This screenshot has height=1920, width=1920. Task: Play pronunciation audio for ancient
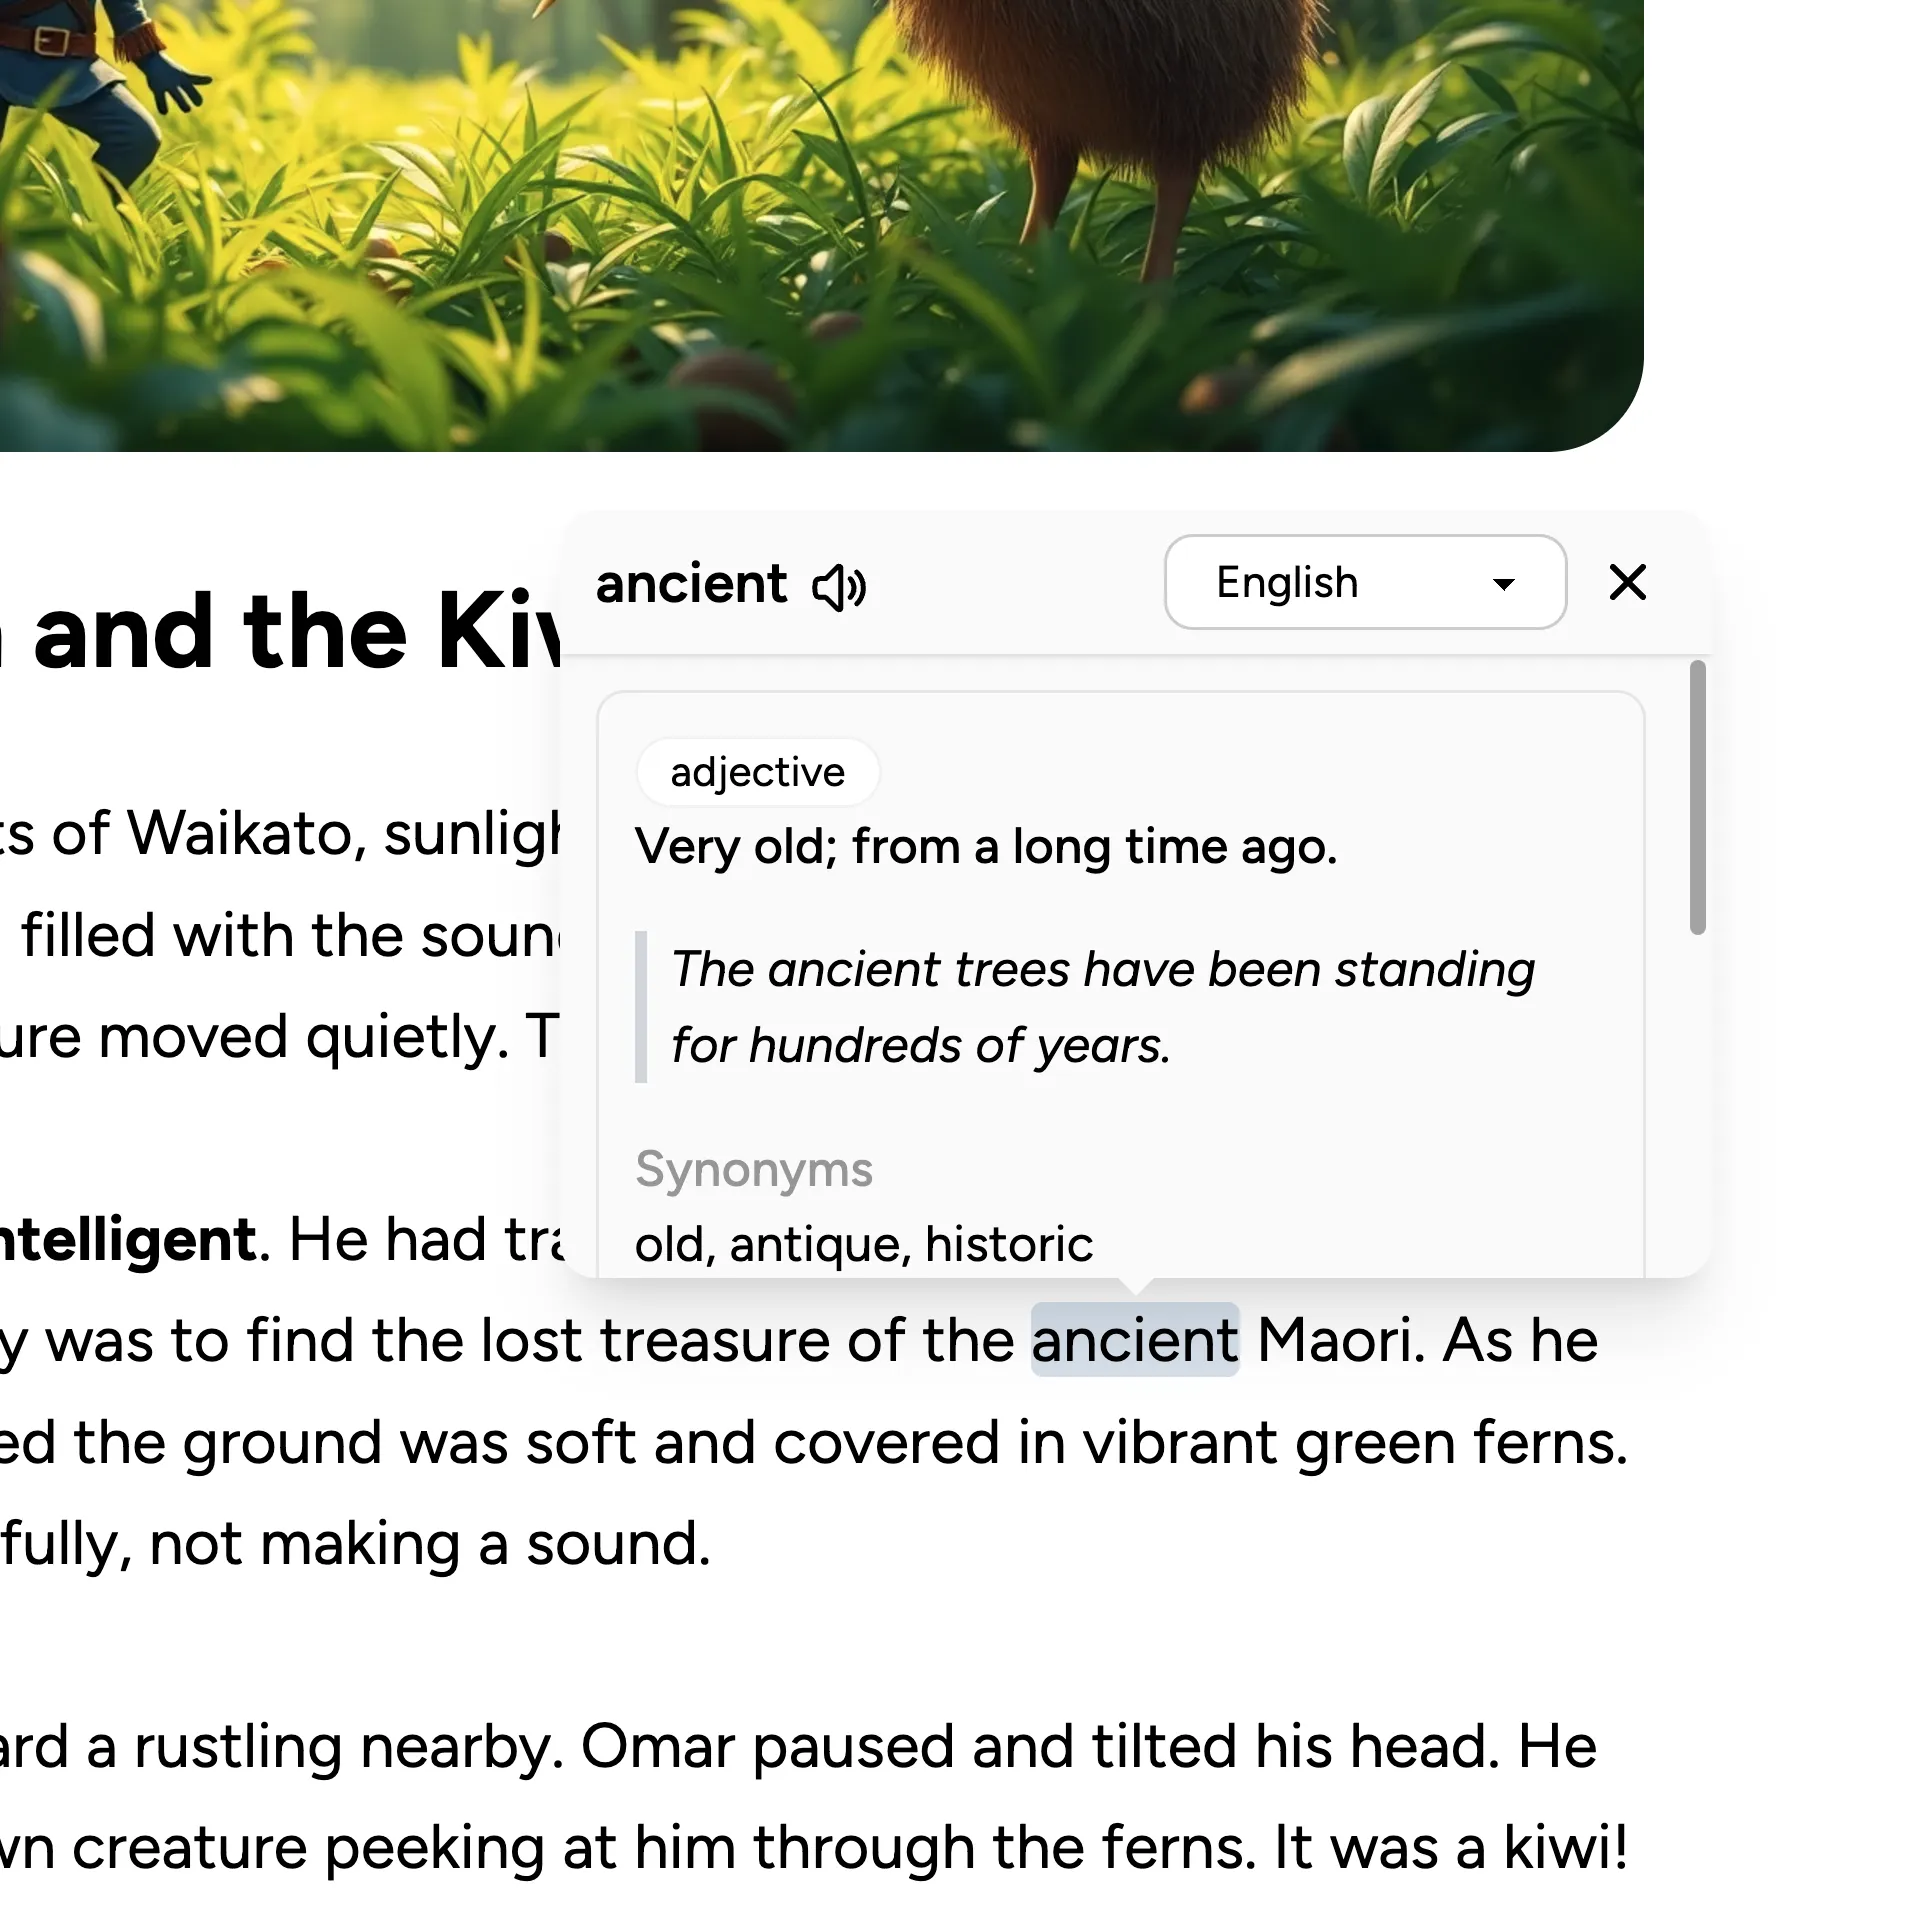tap(839, 586)
